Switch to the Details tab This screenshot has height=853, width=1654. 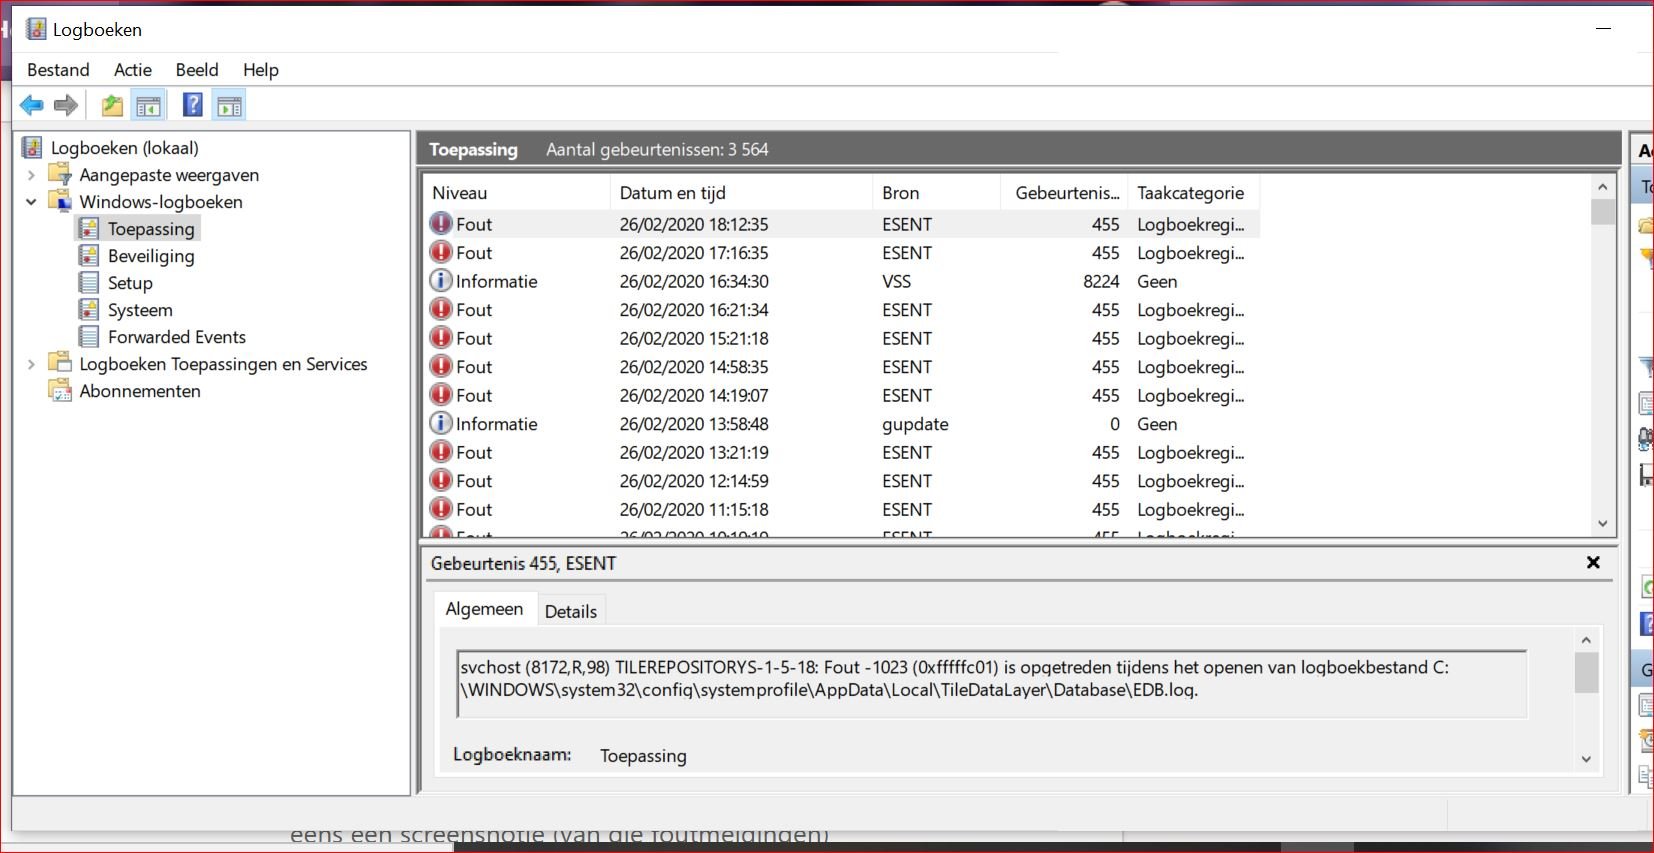571,611
